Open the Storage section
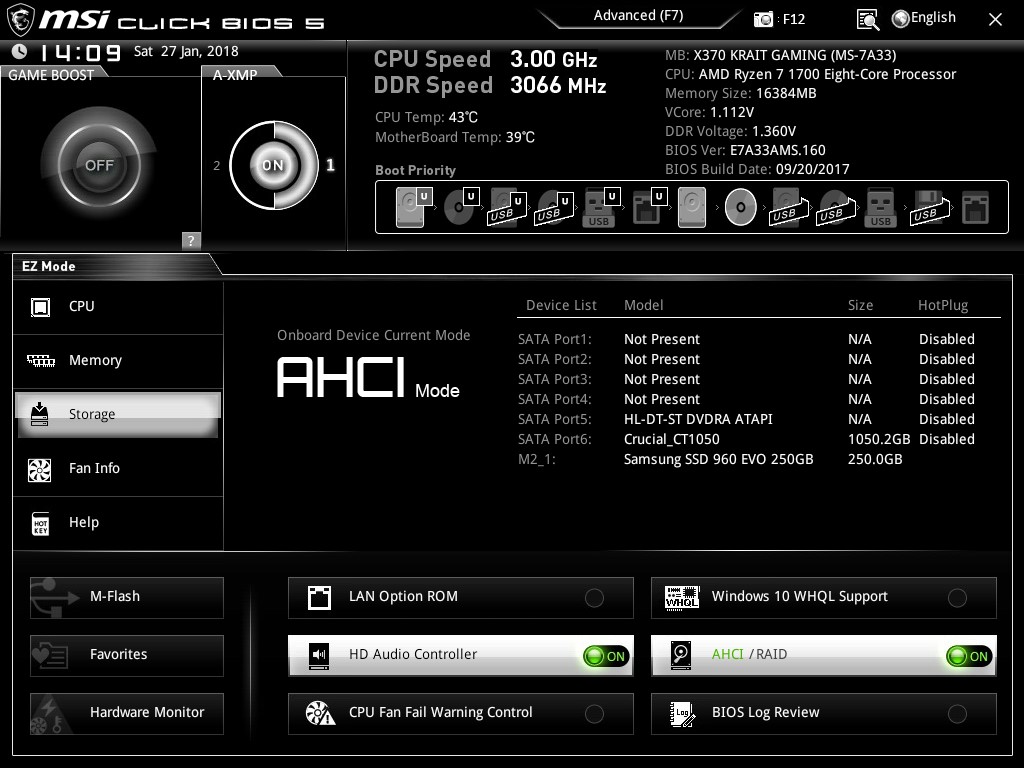This screenshot has width=1024, height=768. pyautogui.click(x=118, y=415)
